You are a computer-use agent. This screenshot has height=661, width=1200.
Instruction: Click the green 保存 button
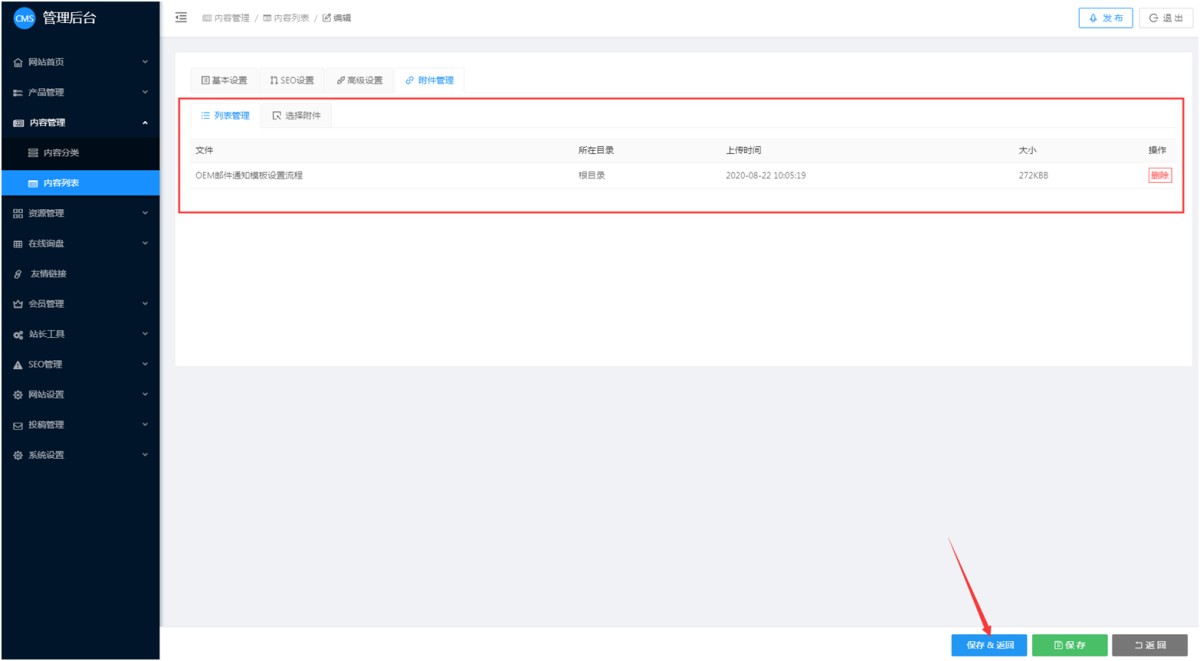pyautogui.click(x=1070, y=645)
